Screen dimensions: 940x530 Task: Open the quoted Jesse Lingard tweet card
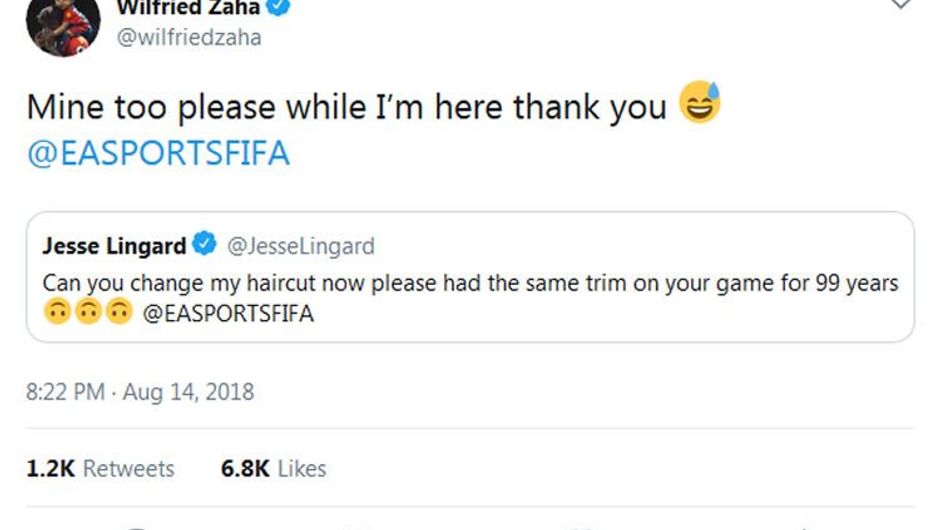[470, 277]
